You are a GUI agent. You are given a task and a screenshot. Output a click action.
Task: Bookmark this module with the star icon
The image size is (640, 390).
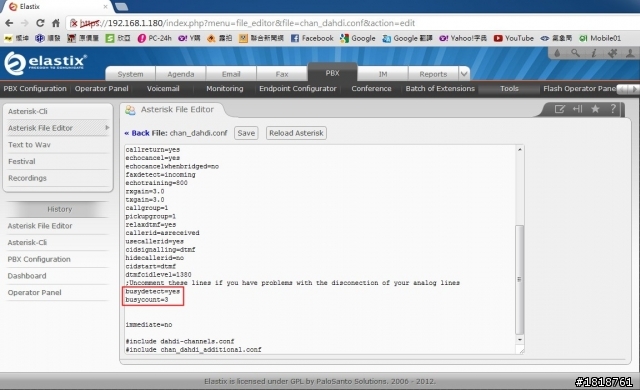pos(596,109)
